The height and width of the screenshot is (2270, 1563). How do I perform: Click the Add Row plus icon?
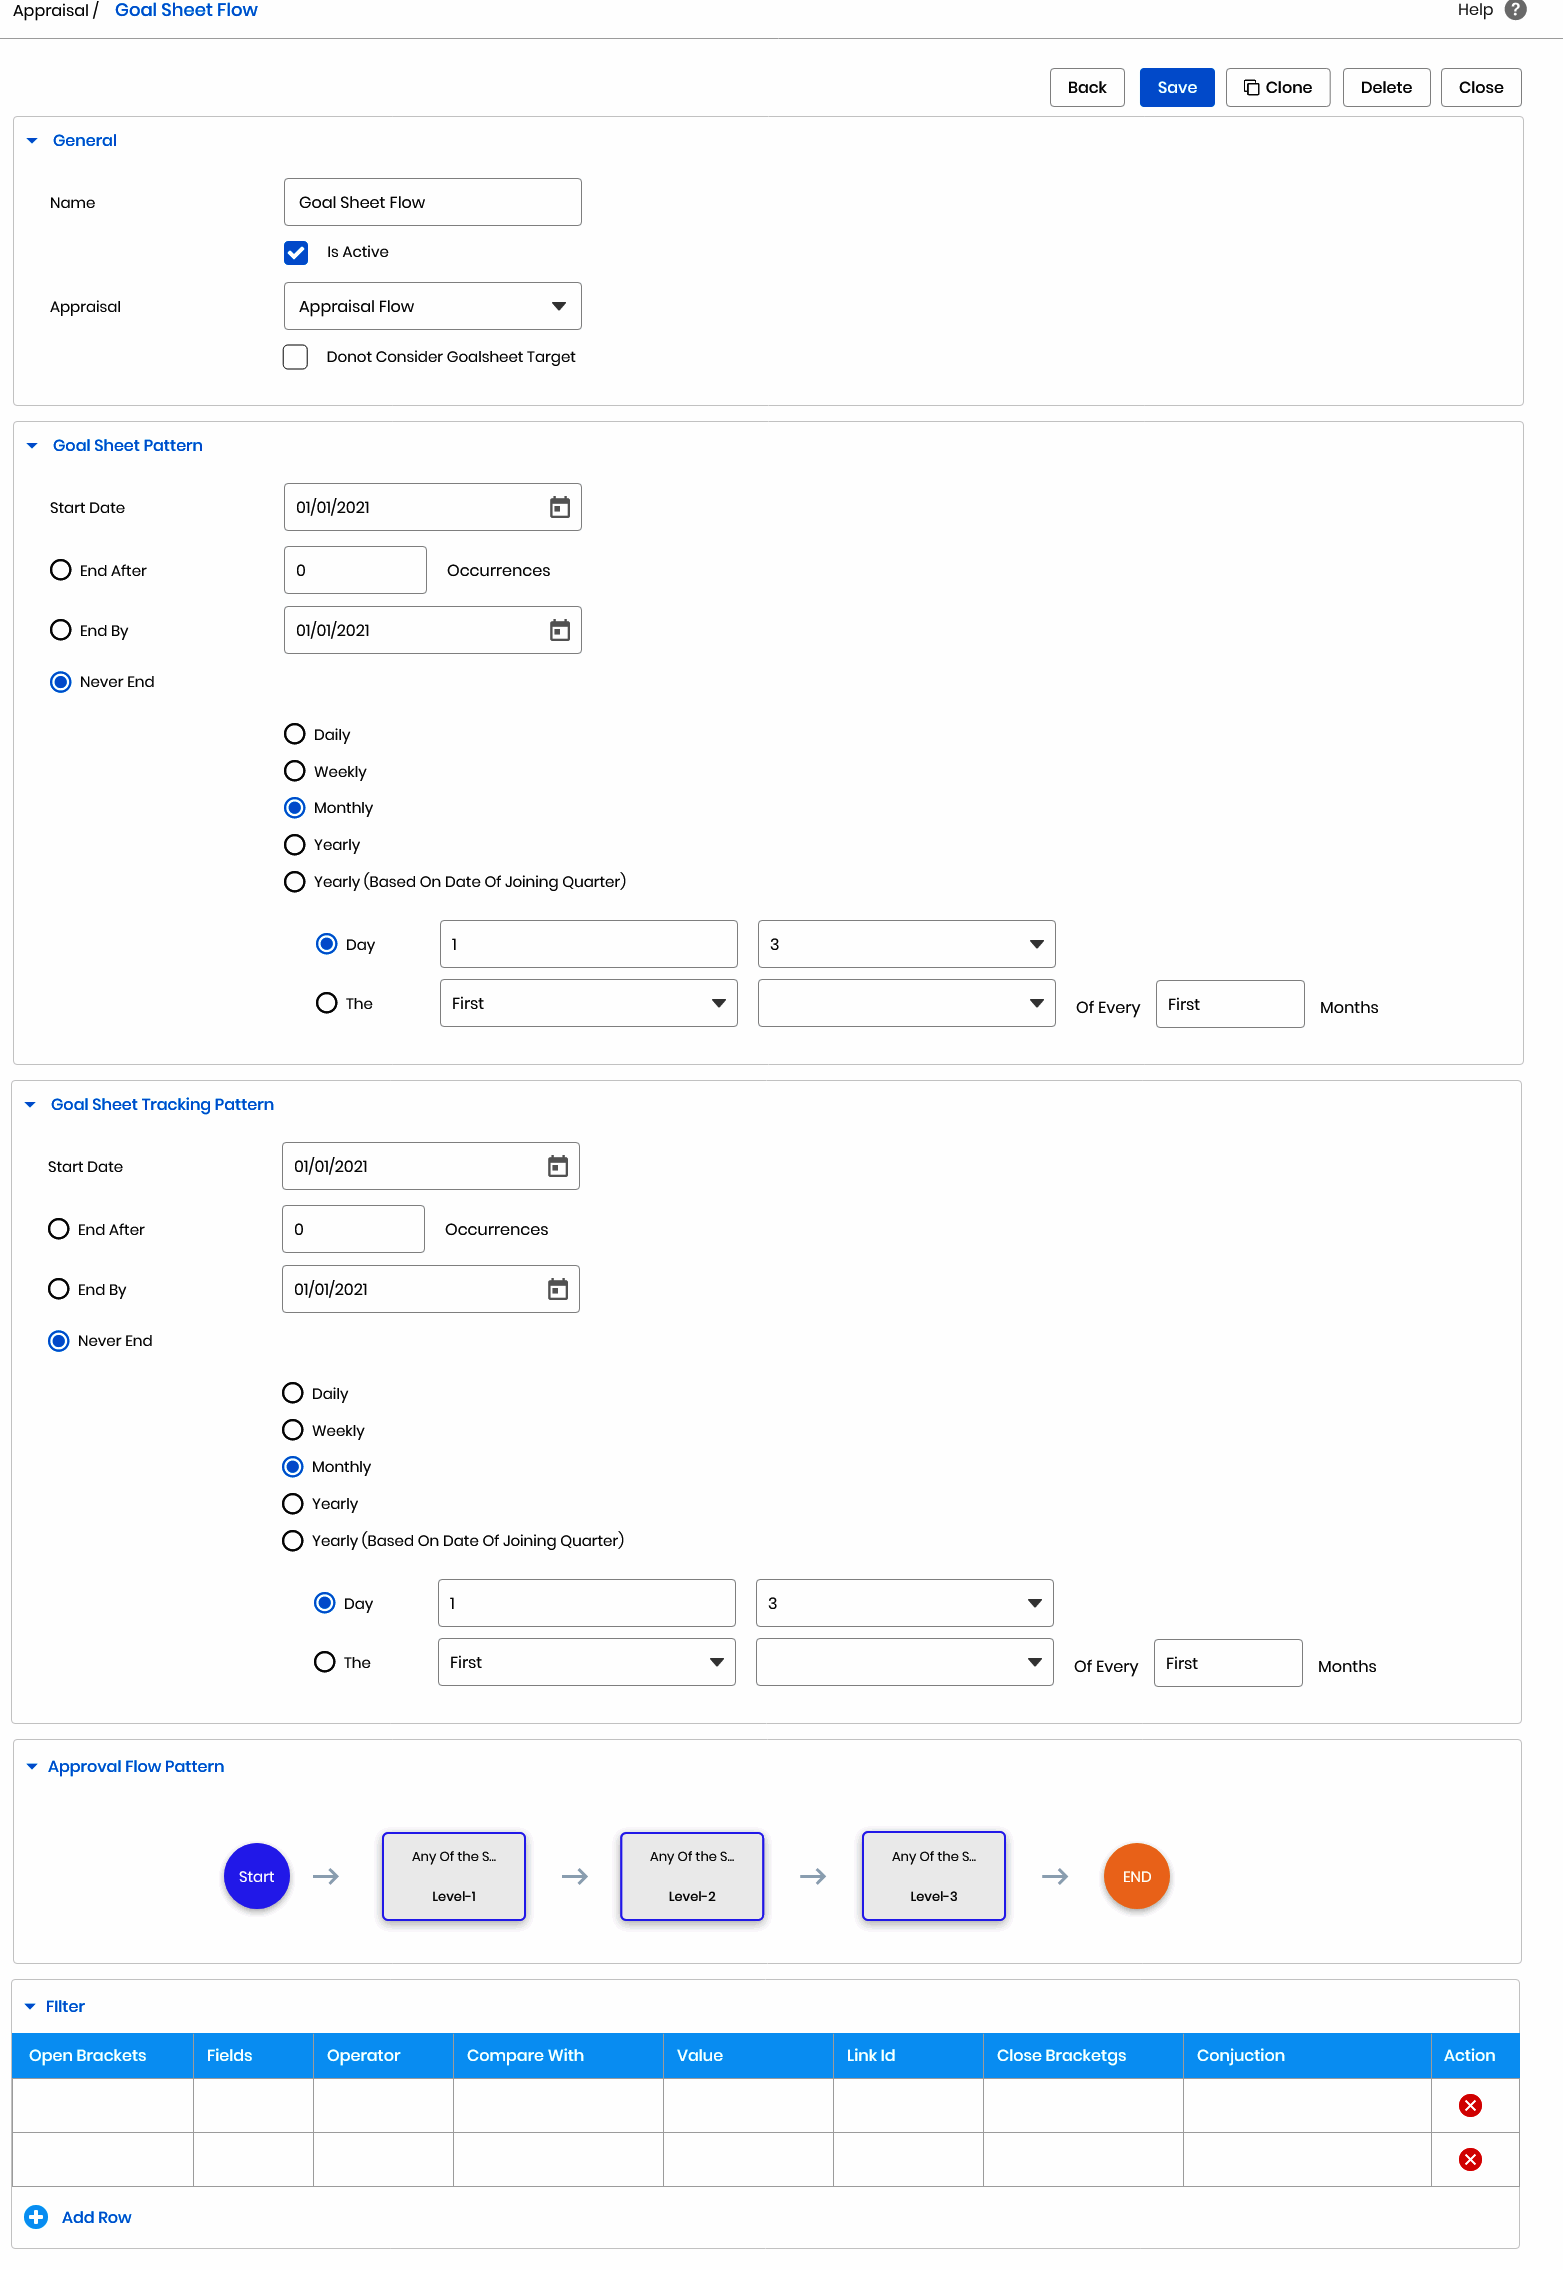36,2217
